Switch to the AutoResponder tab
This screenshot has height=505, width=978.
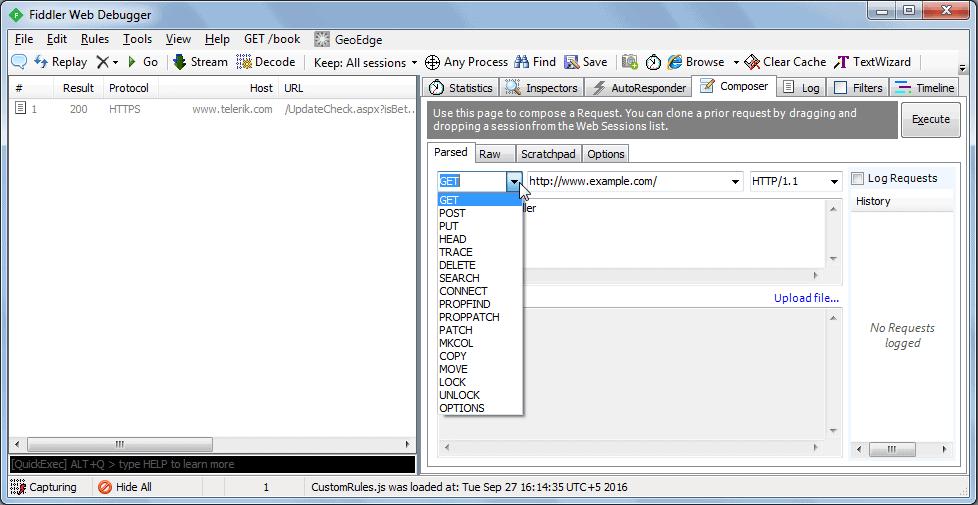639,88
